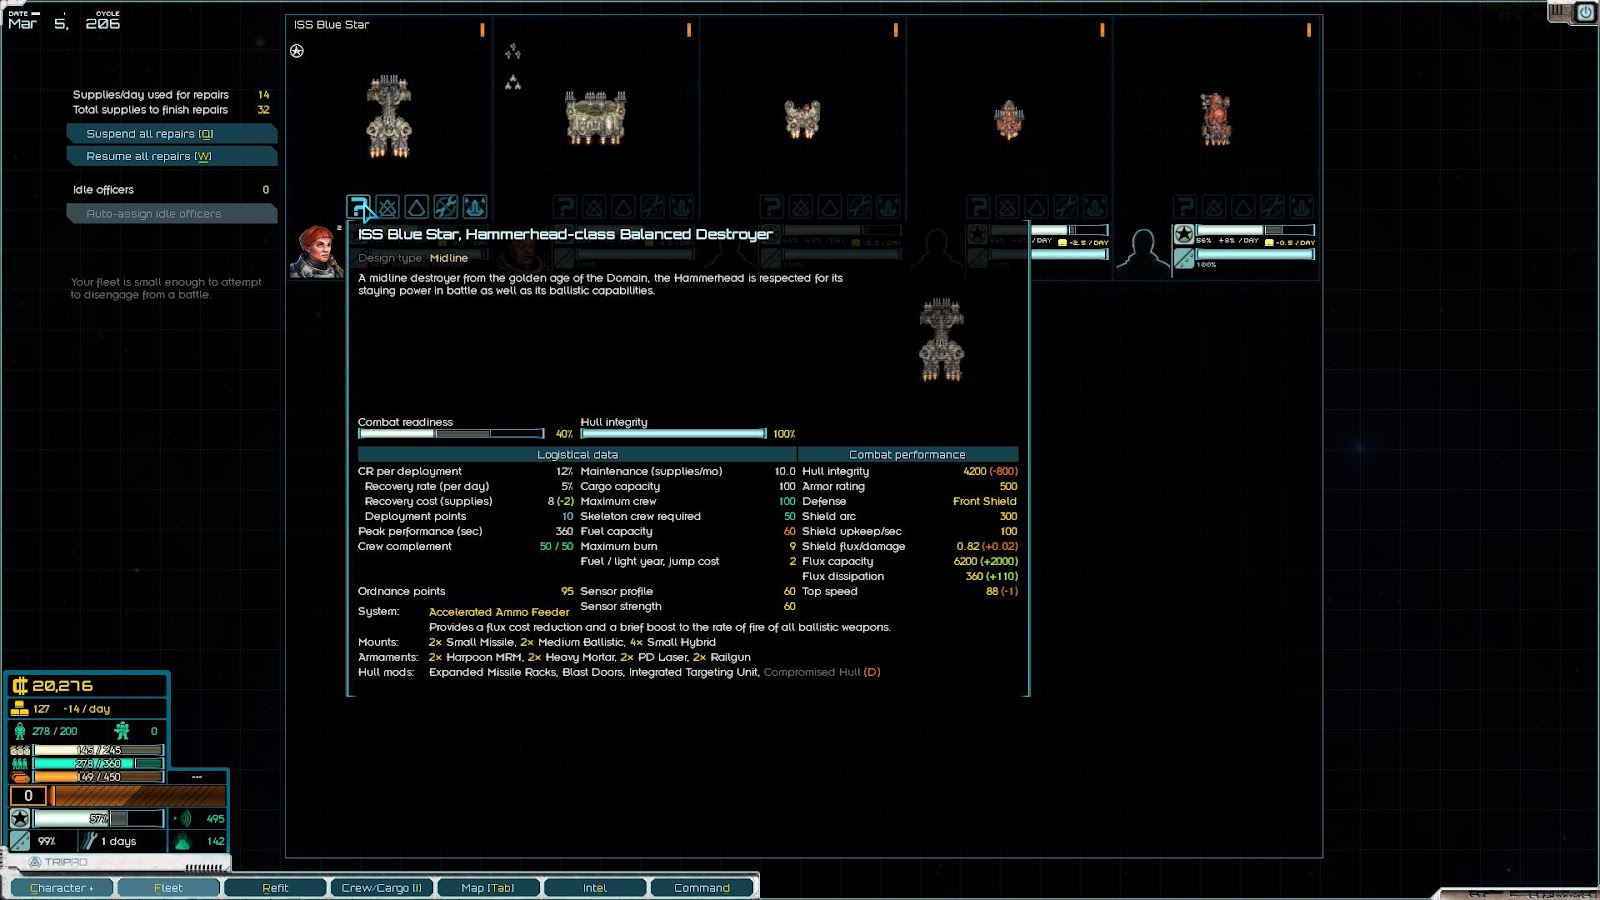Click the credits icon beside 20,276
The image size is (1600, 900).
[x=19, y=686]
